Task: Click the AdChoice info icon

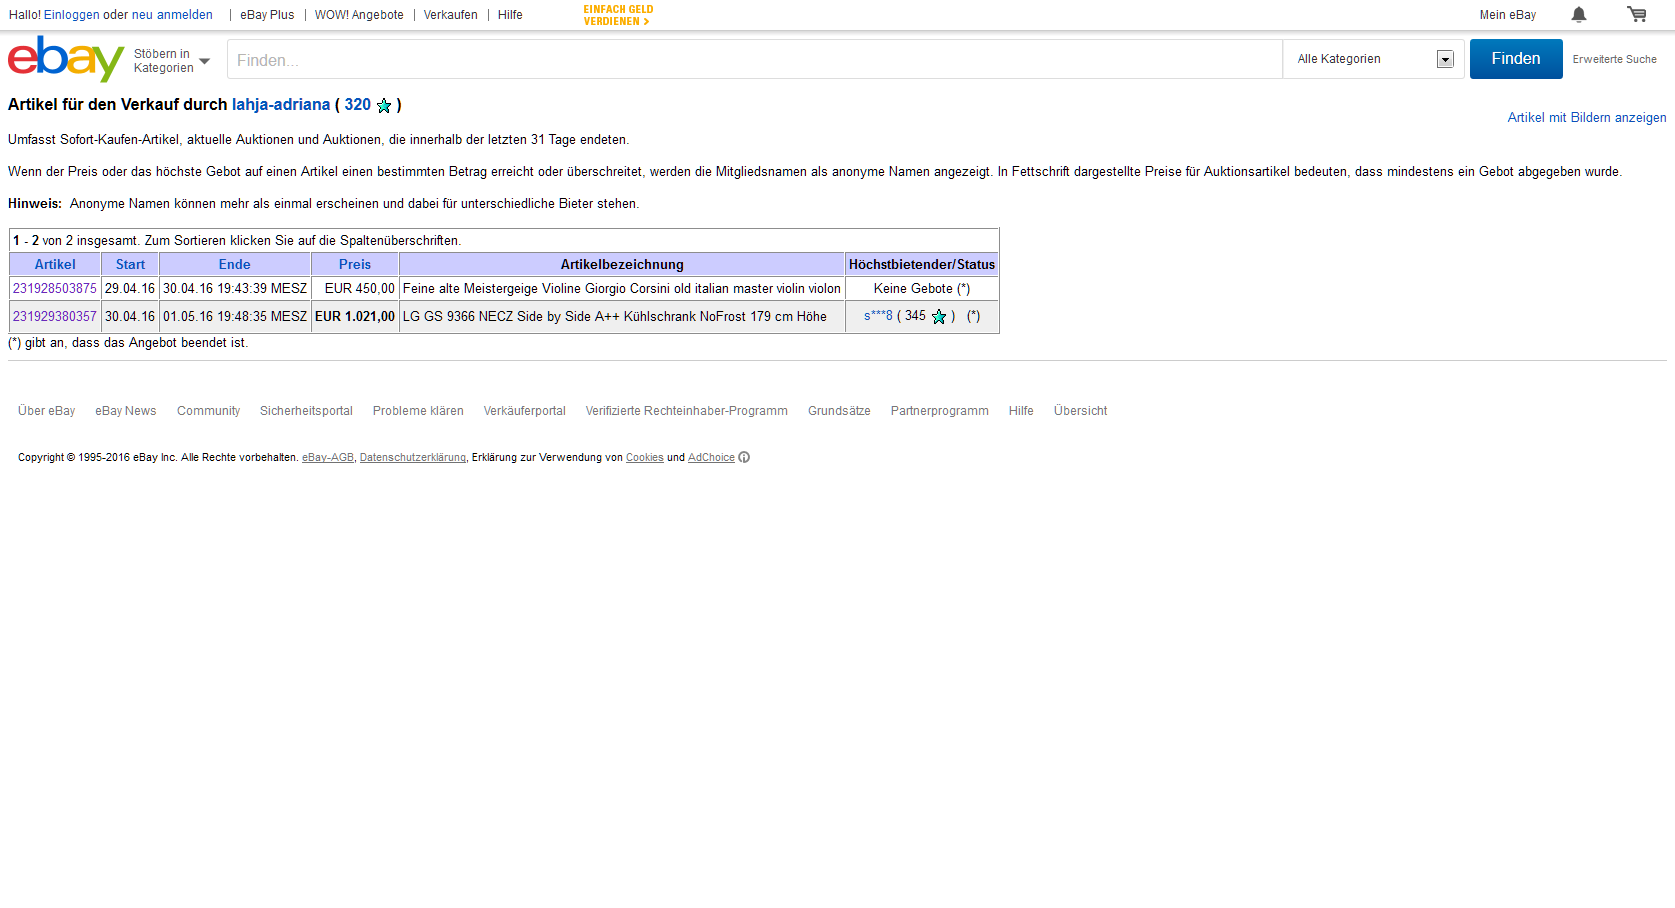Action: tap(744, 458)
